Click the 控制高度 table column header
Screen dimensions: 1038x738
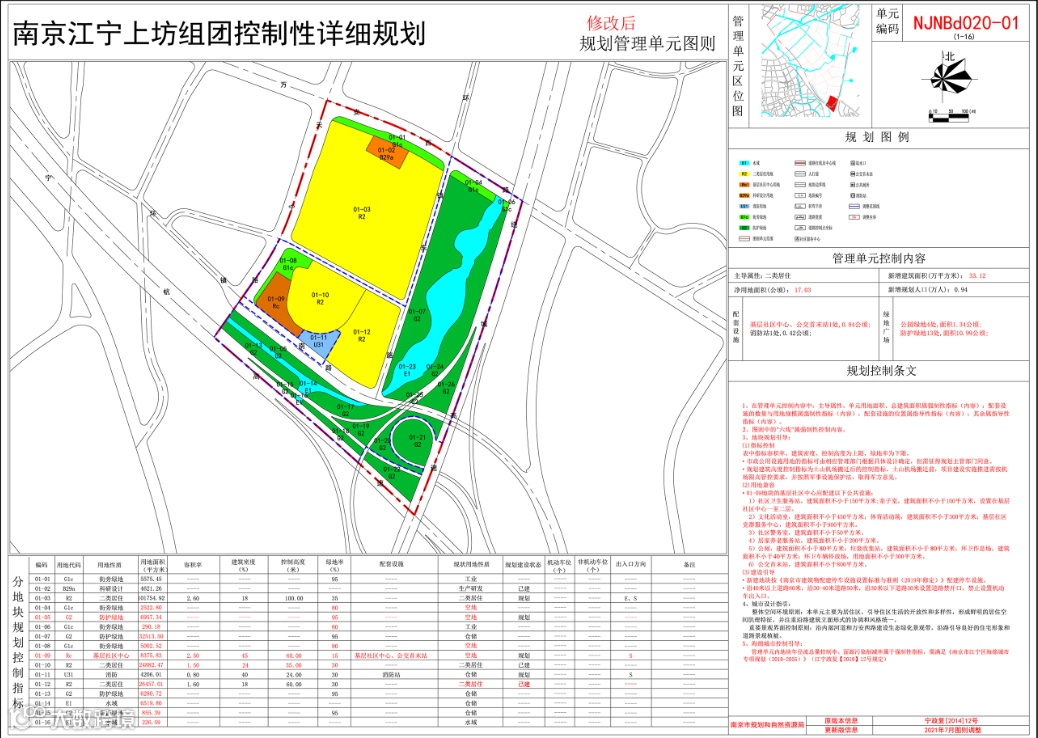point(294,565)
